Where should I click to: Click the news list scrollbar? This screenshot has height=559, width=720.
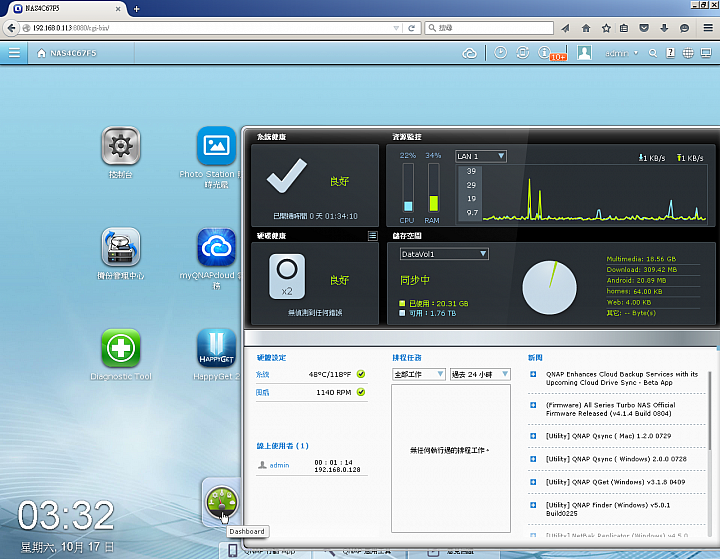709,411
